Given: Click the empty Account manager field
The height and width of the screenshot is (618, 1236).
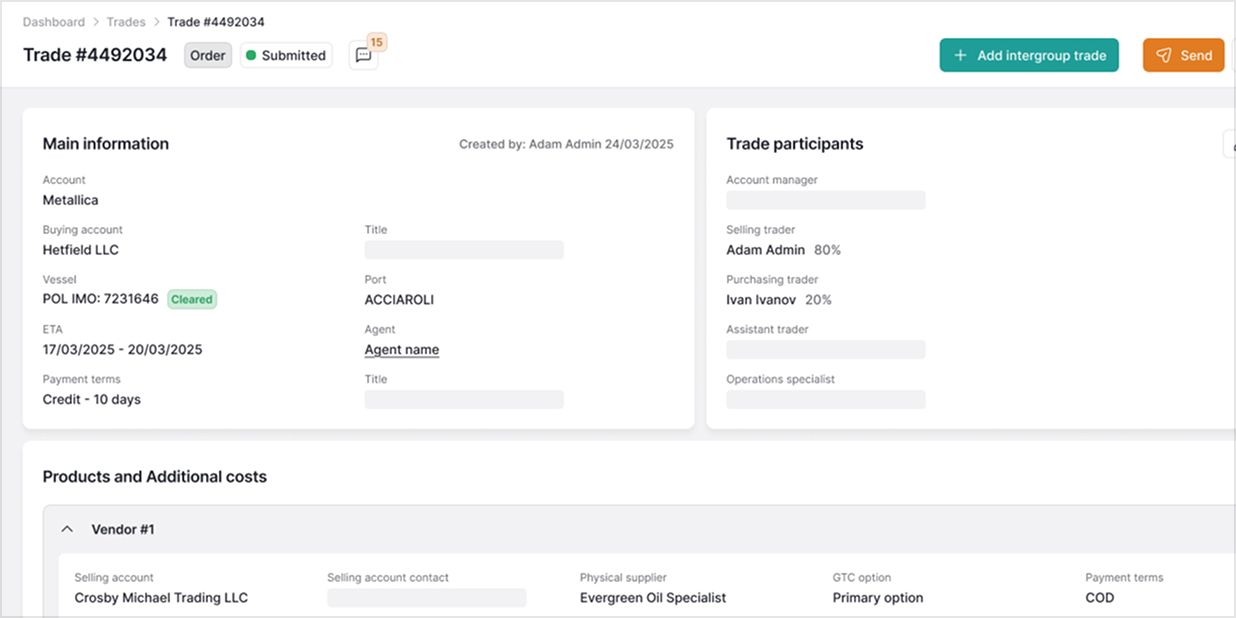Looking at the screenshot, I should pos(825,200).
